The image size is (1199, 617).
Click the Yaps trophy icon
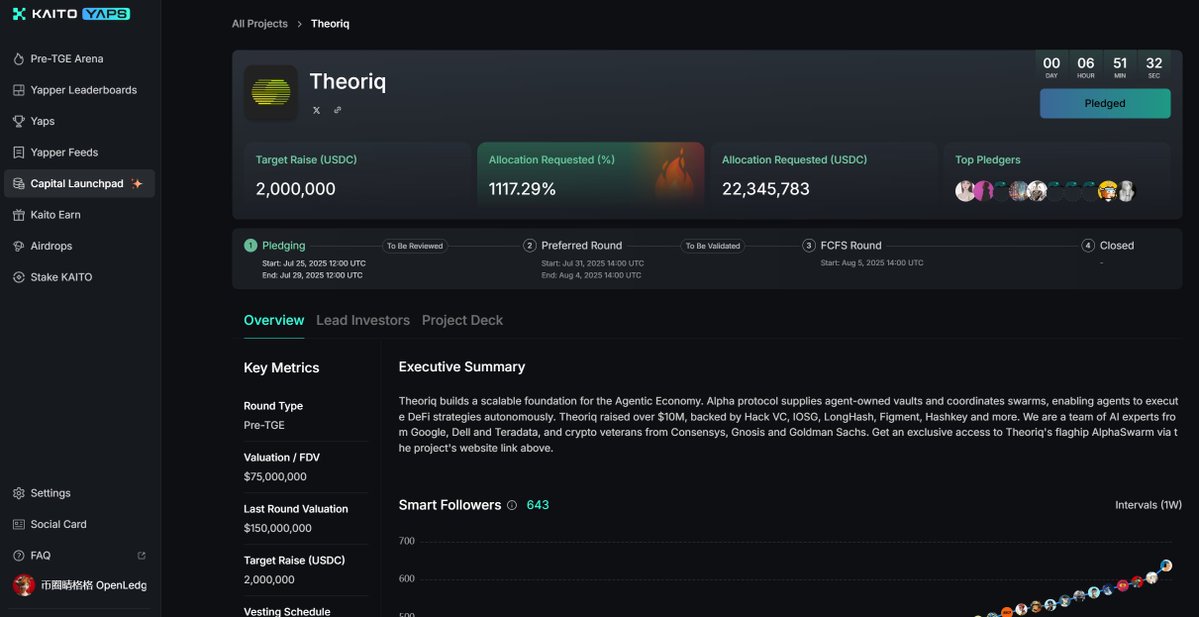pos(19,122)
